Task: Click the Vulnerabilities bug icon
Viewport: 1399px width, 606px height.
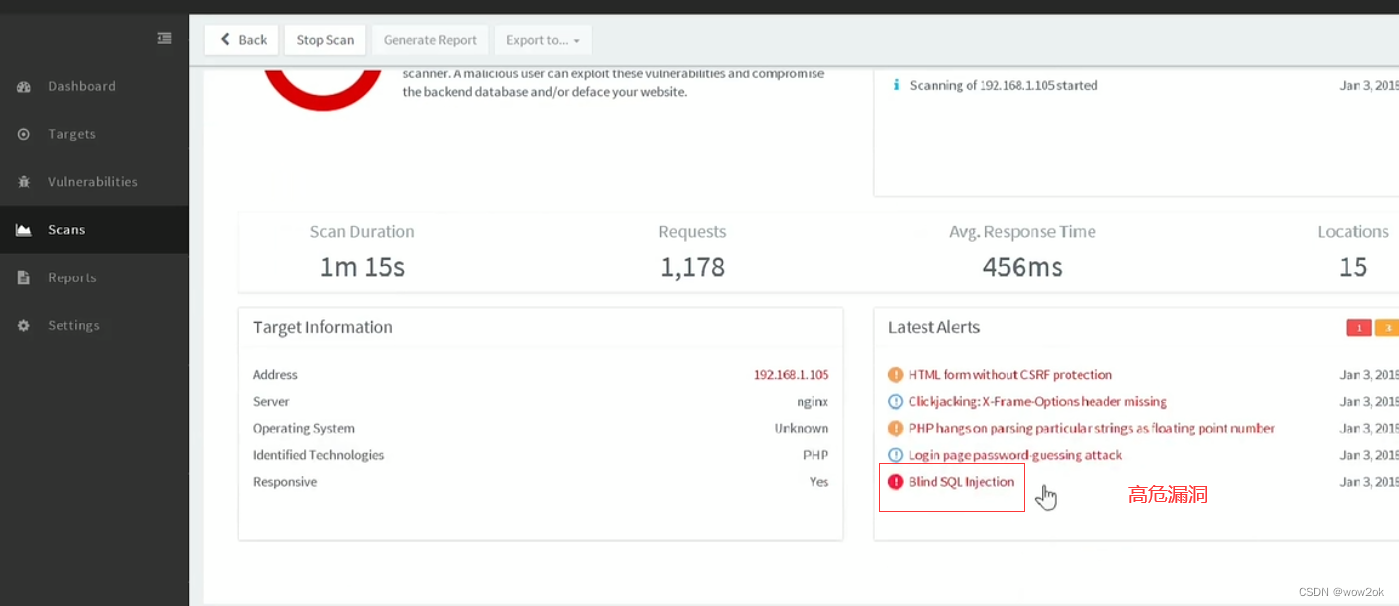Action: (24, 182)
